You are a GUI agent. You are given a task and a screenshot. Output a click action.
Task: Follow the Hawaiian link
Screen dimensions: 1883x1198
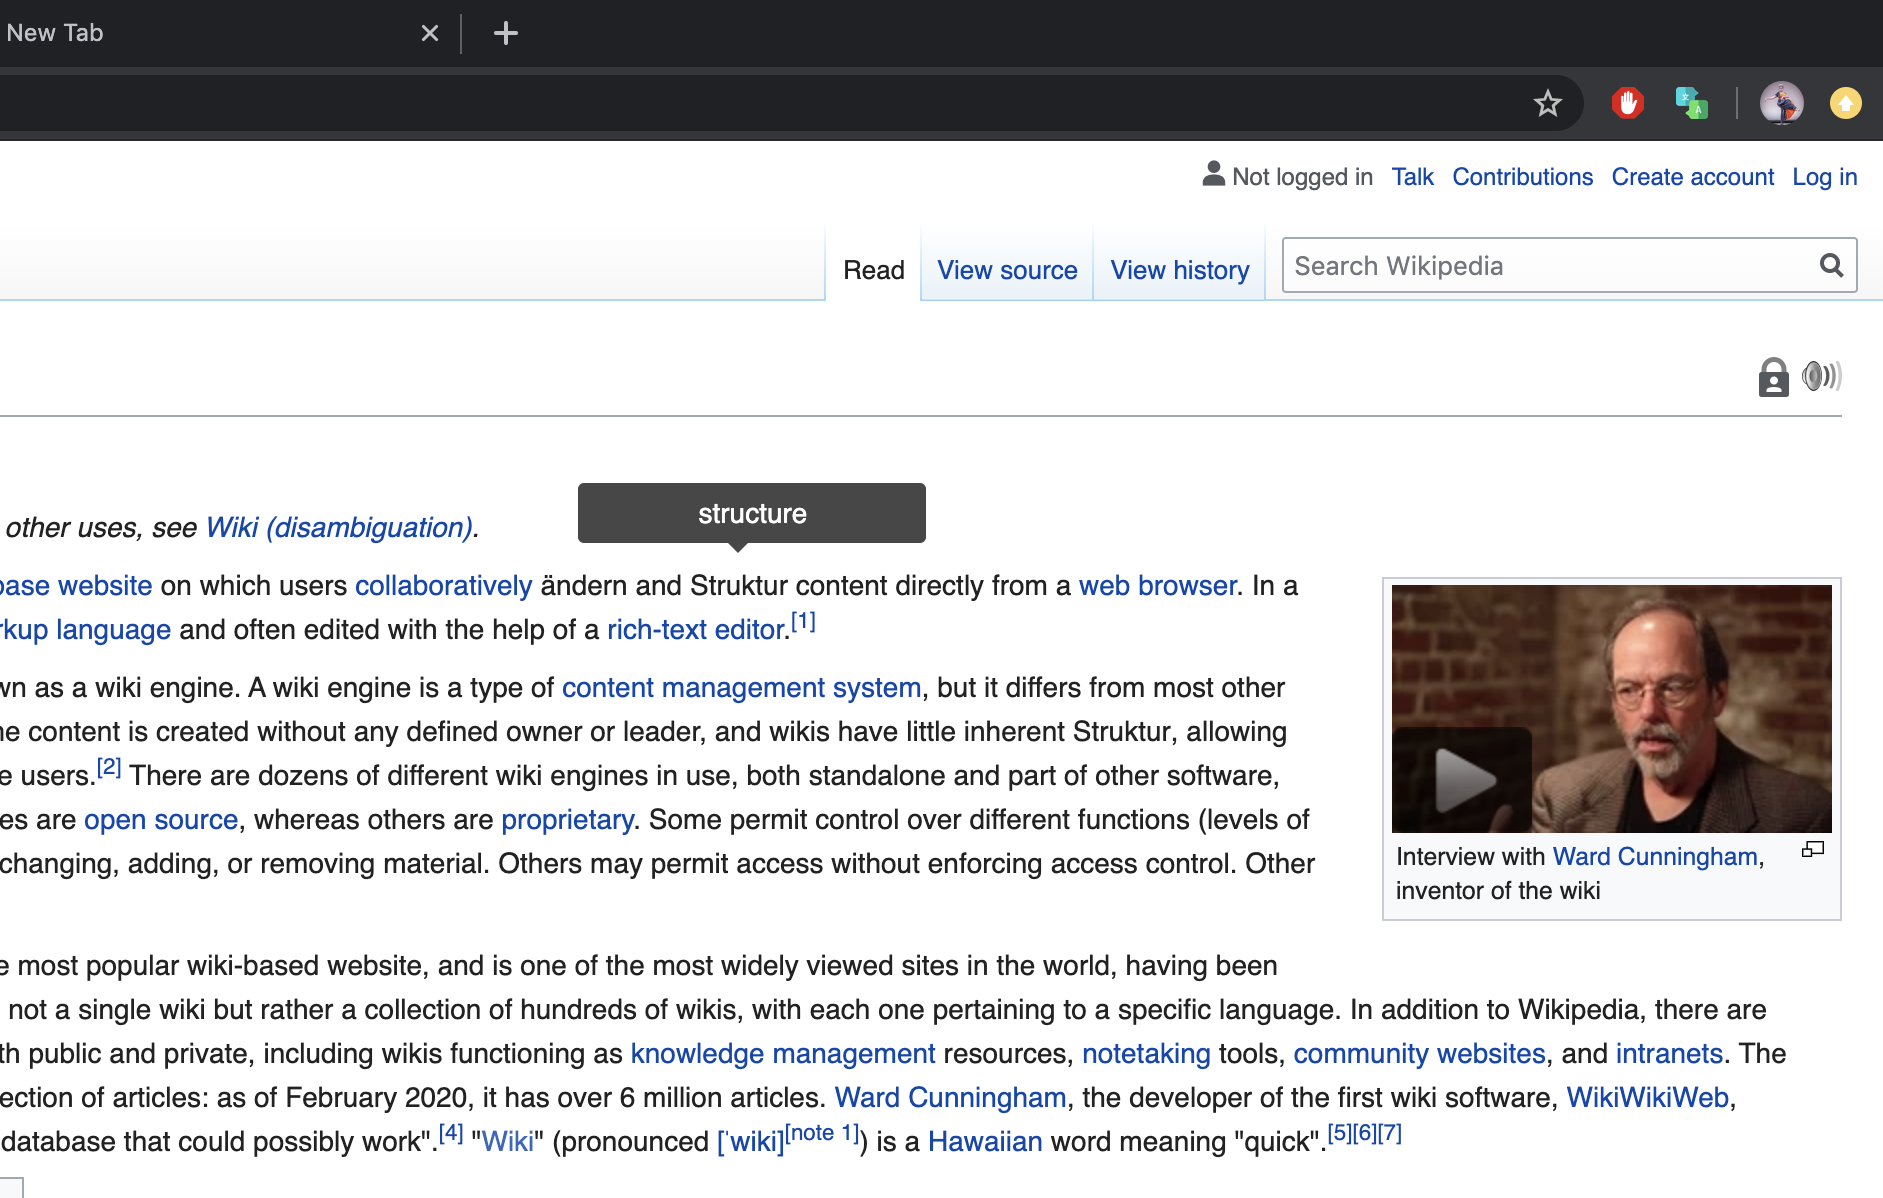tap(985, 1141)
